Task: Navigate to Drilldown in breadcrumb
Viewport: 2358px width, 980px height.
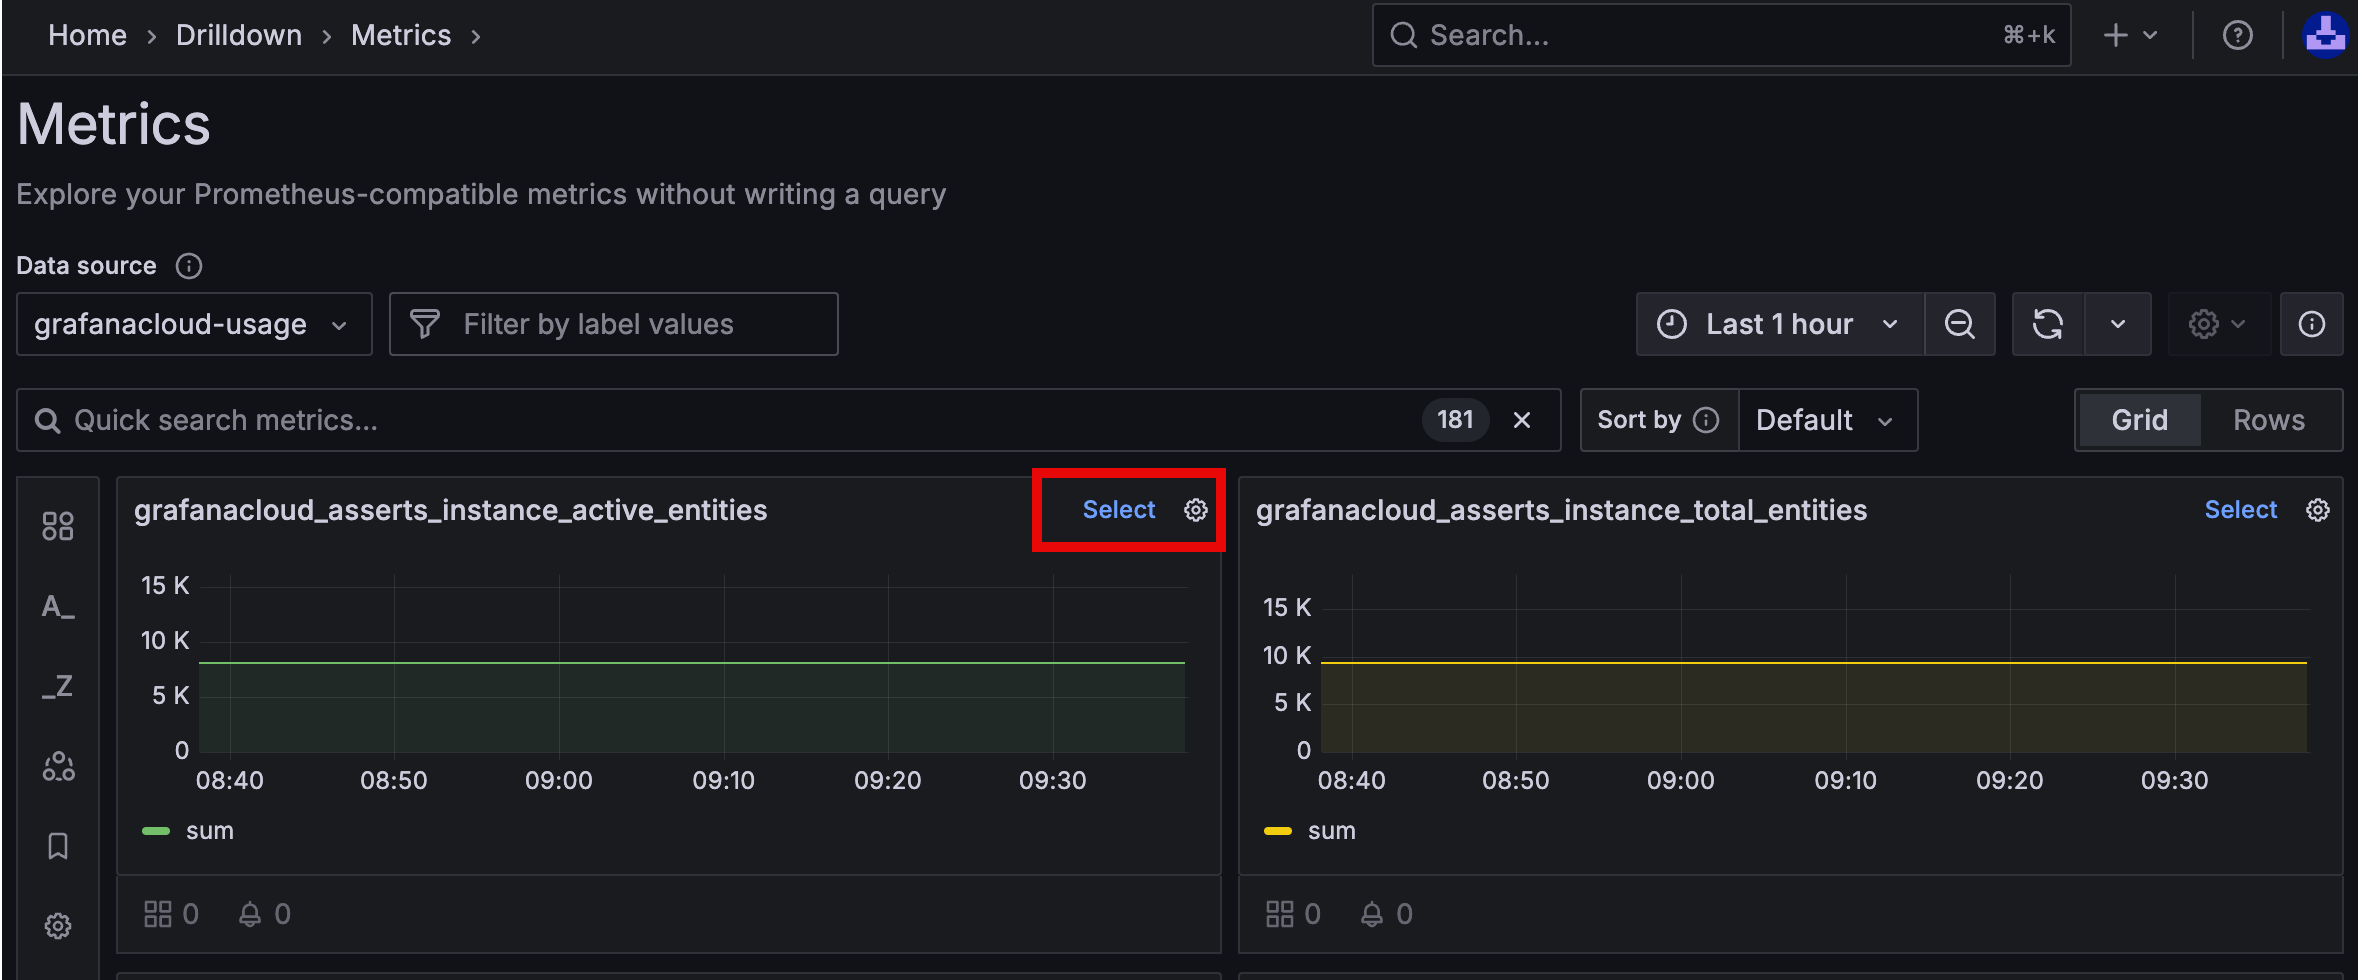Action: pyautogui.click(x=239, y=36)
